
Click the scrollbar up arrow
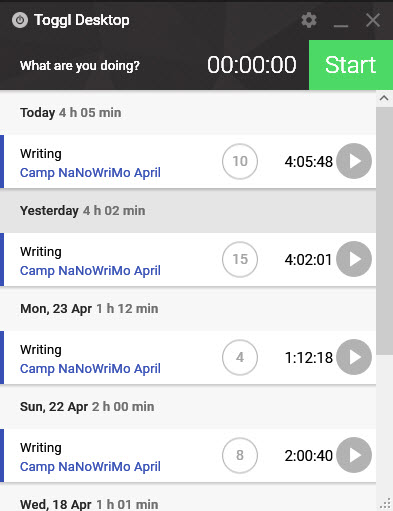pyautogui.click(x=384, y=98)
